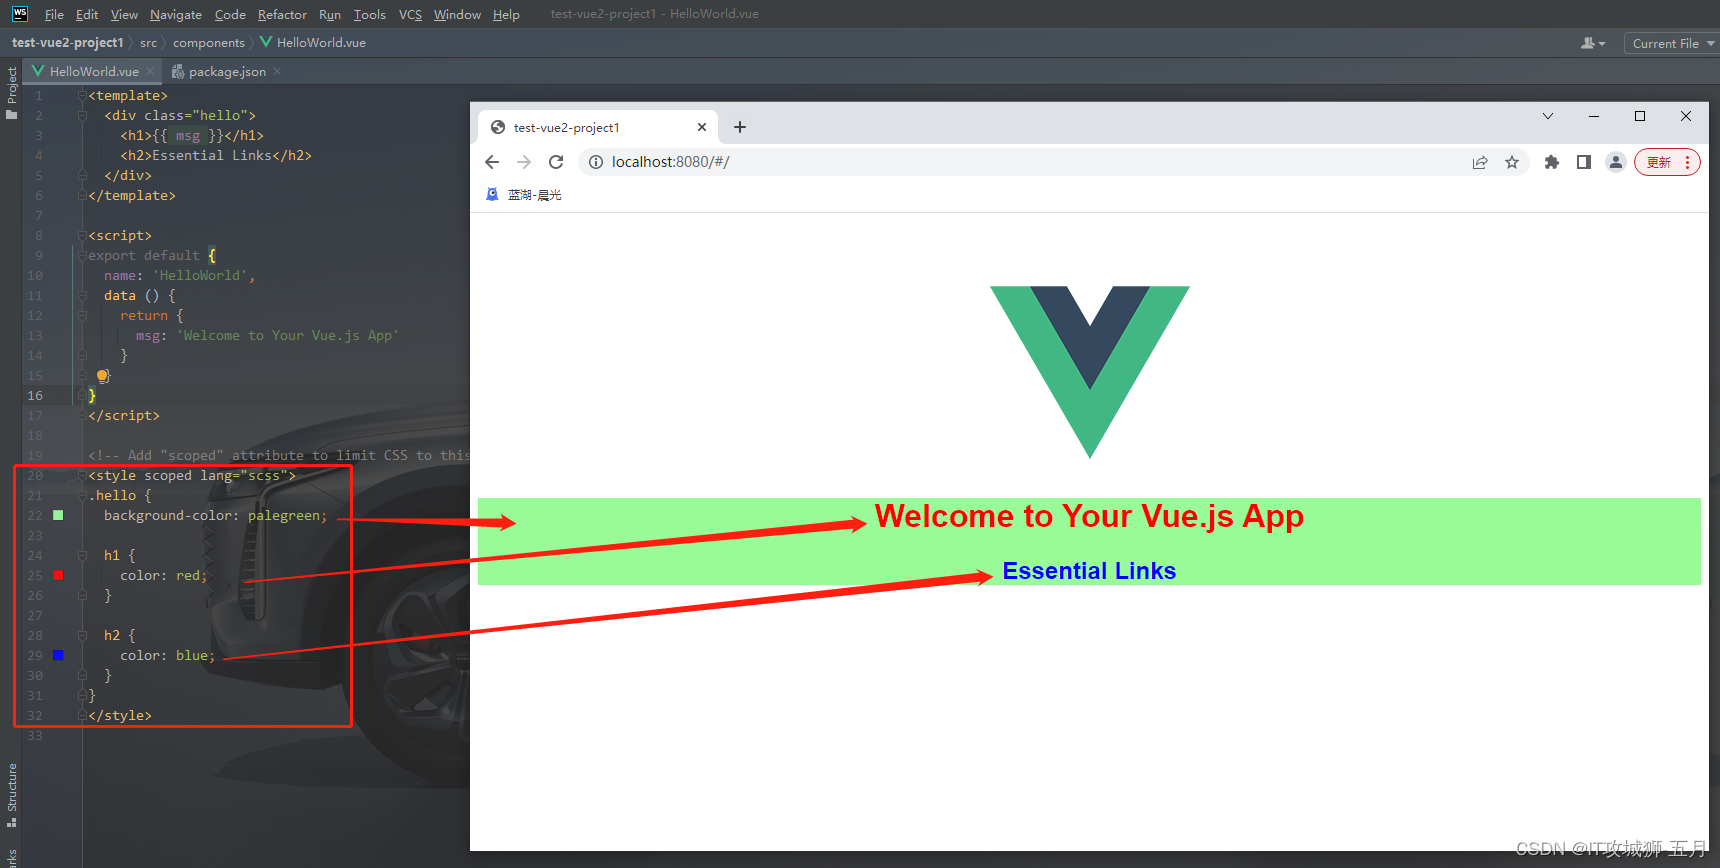Click the WebStorm logo icon

(x=19, y=14)
